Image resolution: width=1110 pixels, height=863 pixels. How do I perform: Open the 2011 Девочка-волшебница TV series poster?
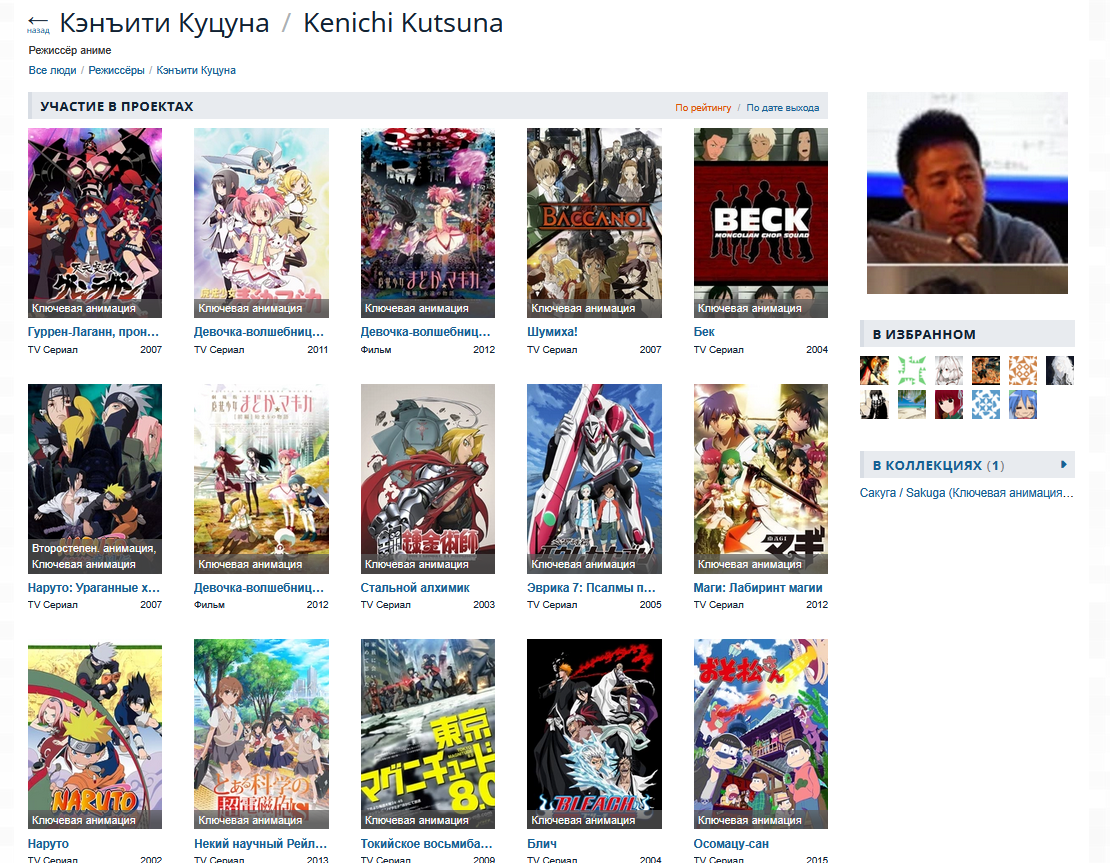coord(261,222)
